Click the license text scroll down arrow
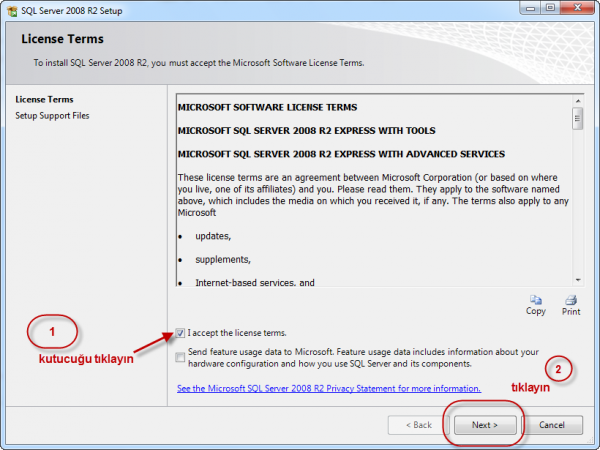The image size is (600, 450). click(578, 280)
